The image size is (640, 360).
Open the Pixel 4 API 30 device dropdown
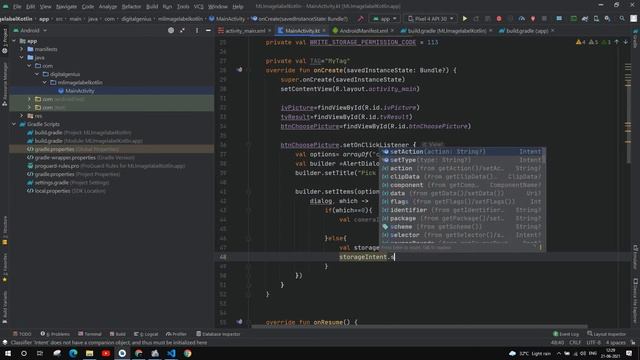click(431, 19)
